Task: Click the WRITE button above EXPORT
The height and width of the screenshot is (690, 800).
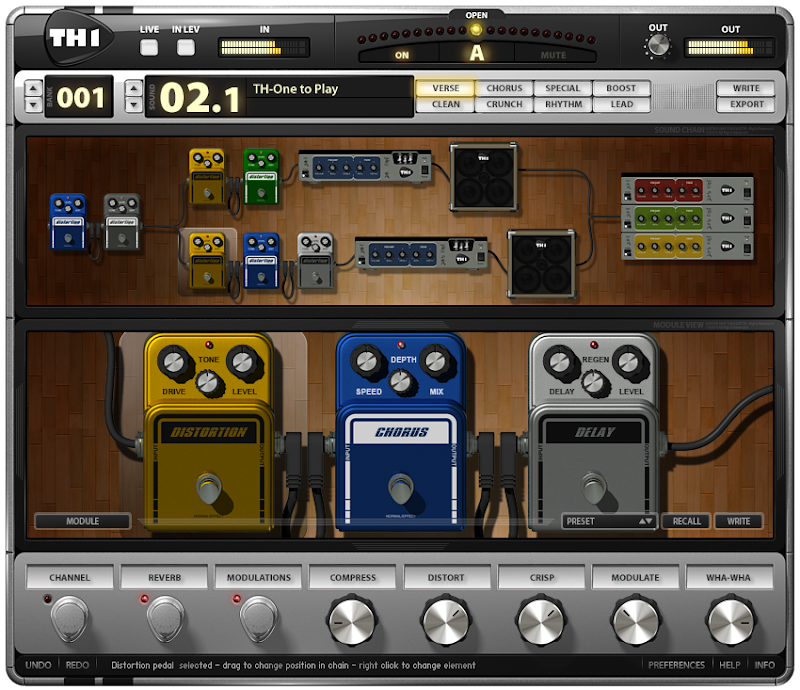Action: point(746,88)
